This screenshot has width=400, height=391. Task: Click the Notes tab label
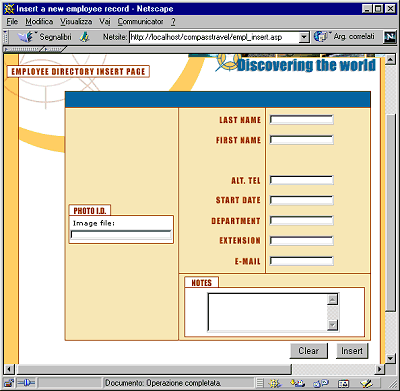point(202,283)
